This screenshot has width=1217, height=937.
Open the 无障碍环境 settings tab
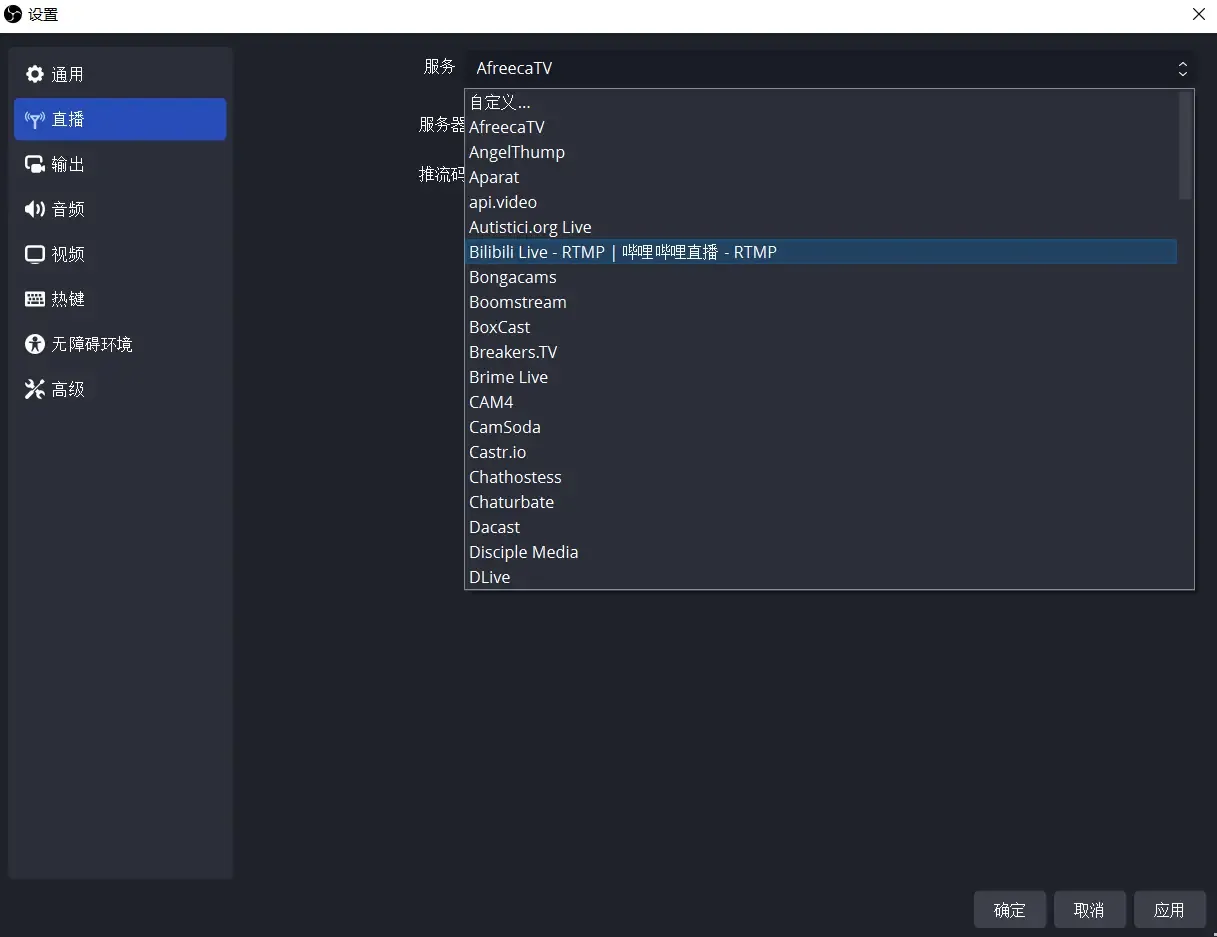tap(120, 344)
